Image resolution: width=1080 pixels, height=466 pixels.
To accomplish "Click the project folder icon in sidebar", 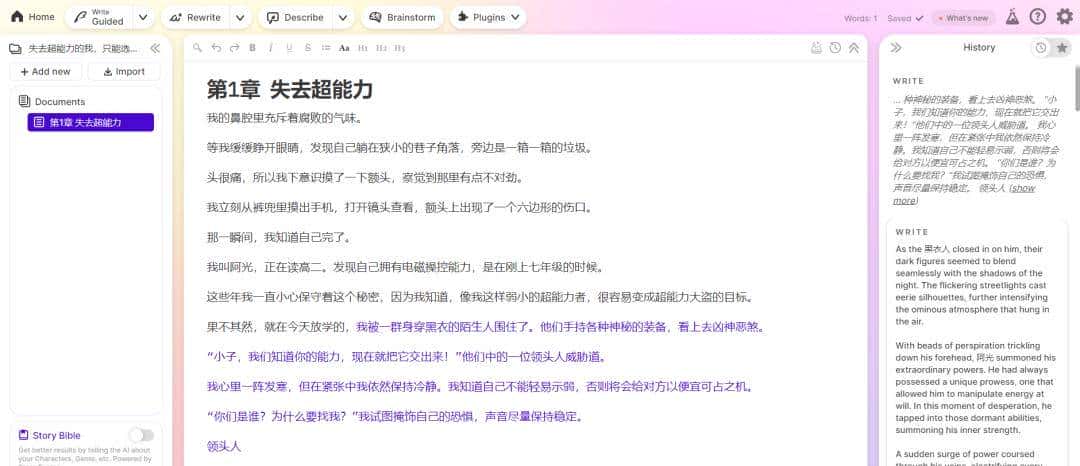I will click(15, 48).
